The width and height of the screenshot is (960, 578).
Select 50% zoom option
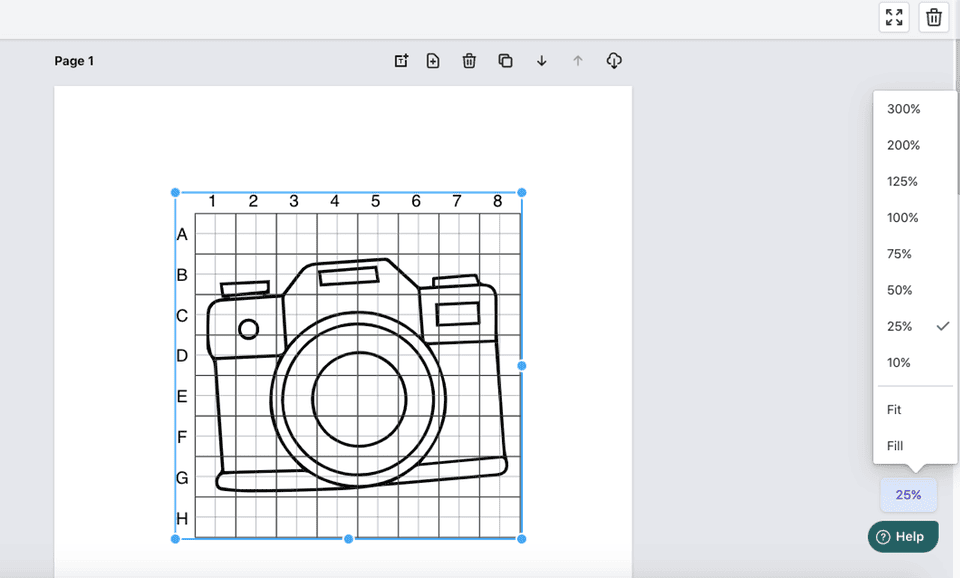tap(915, 290)
